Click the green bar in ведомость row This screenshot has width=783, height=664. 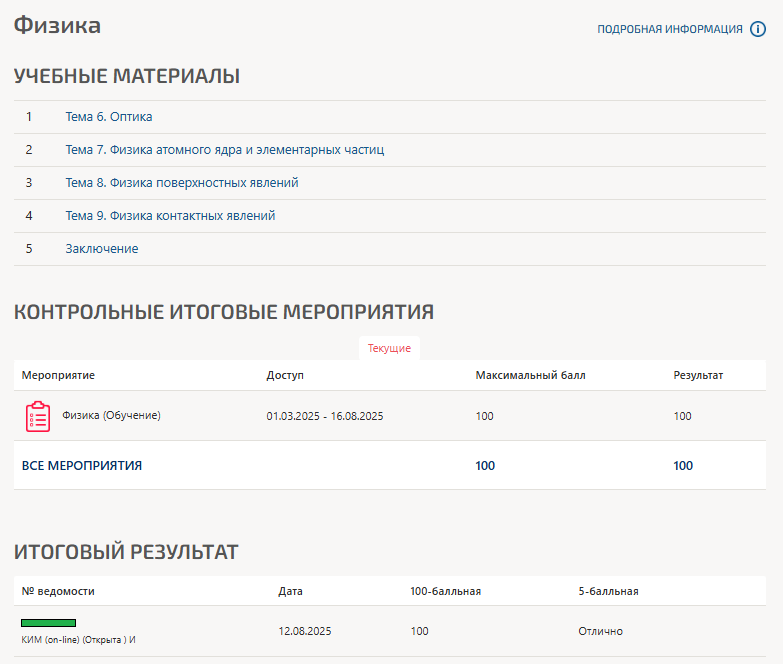[x=49, y=623]
